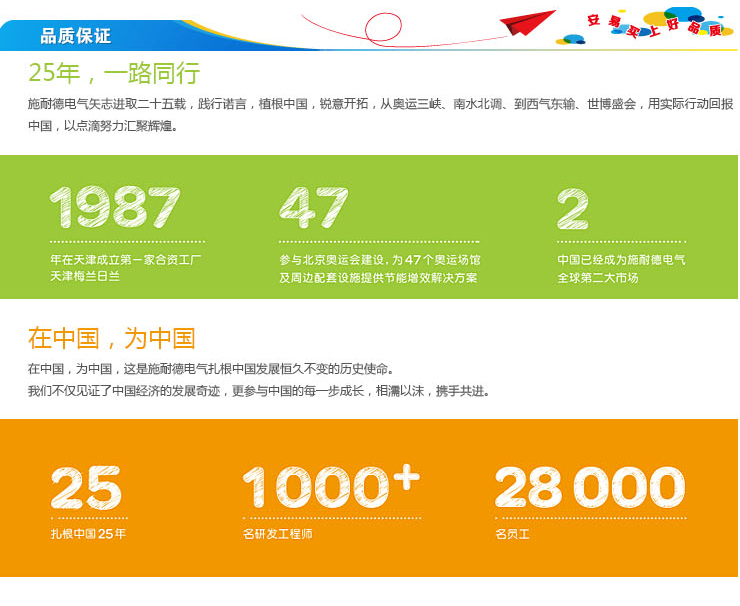Click the line starting 我们不仅见证了中国经济
Screen dimensions: 740x606
point(259,391)
